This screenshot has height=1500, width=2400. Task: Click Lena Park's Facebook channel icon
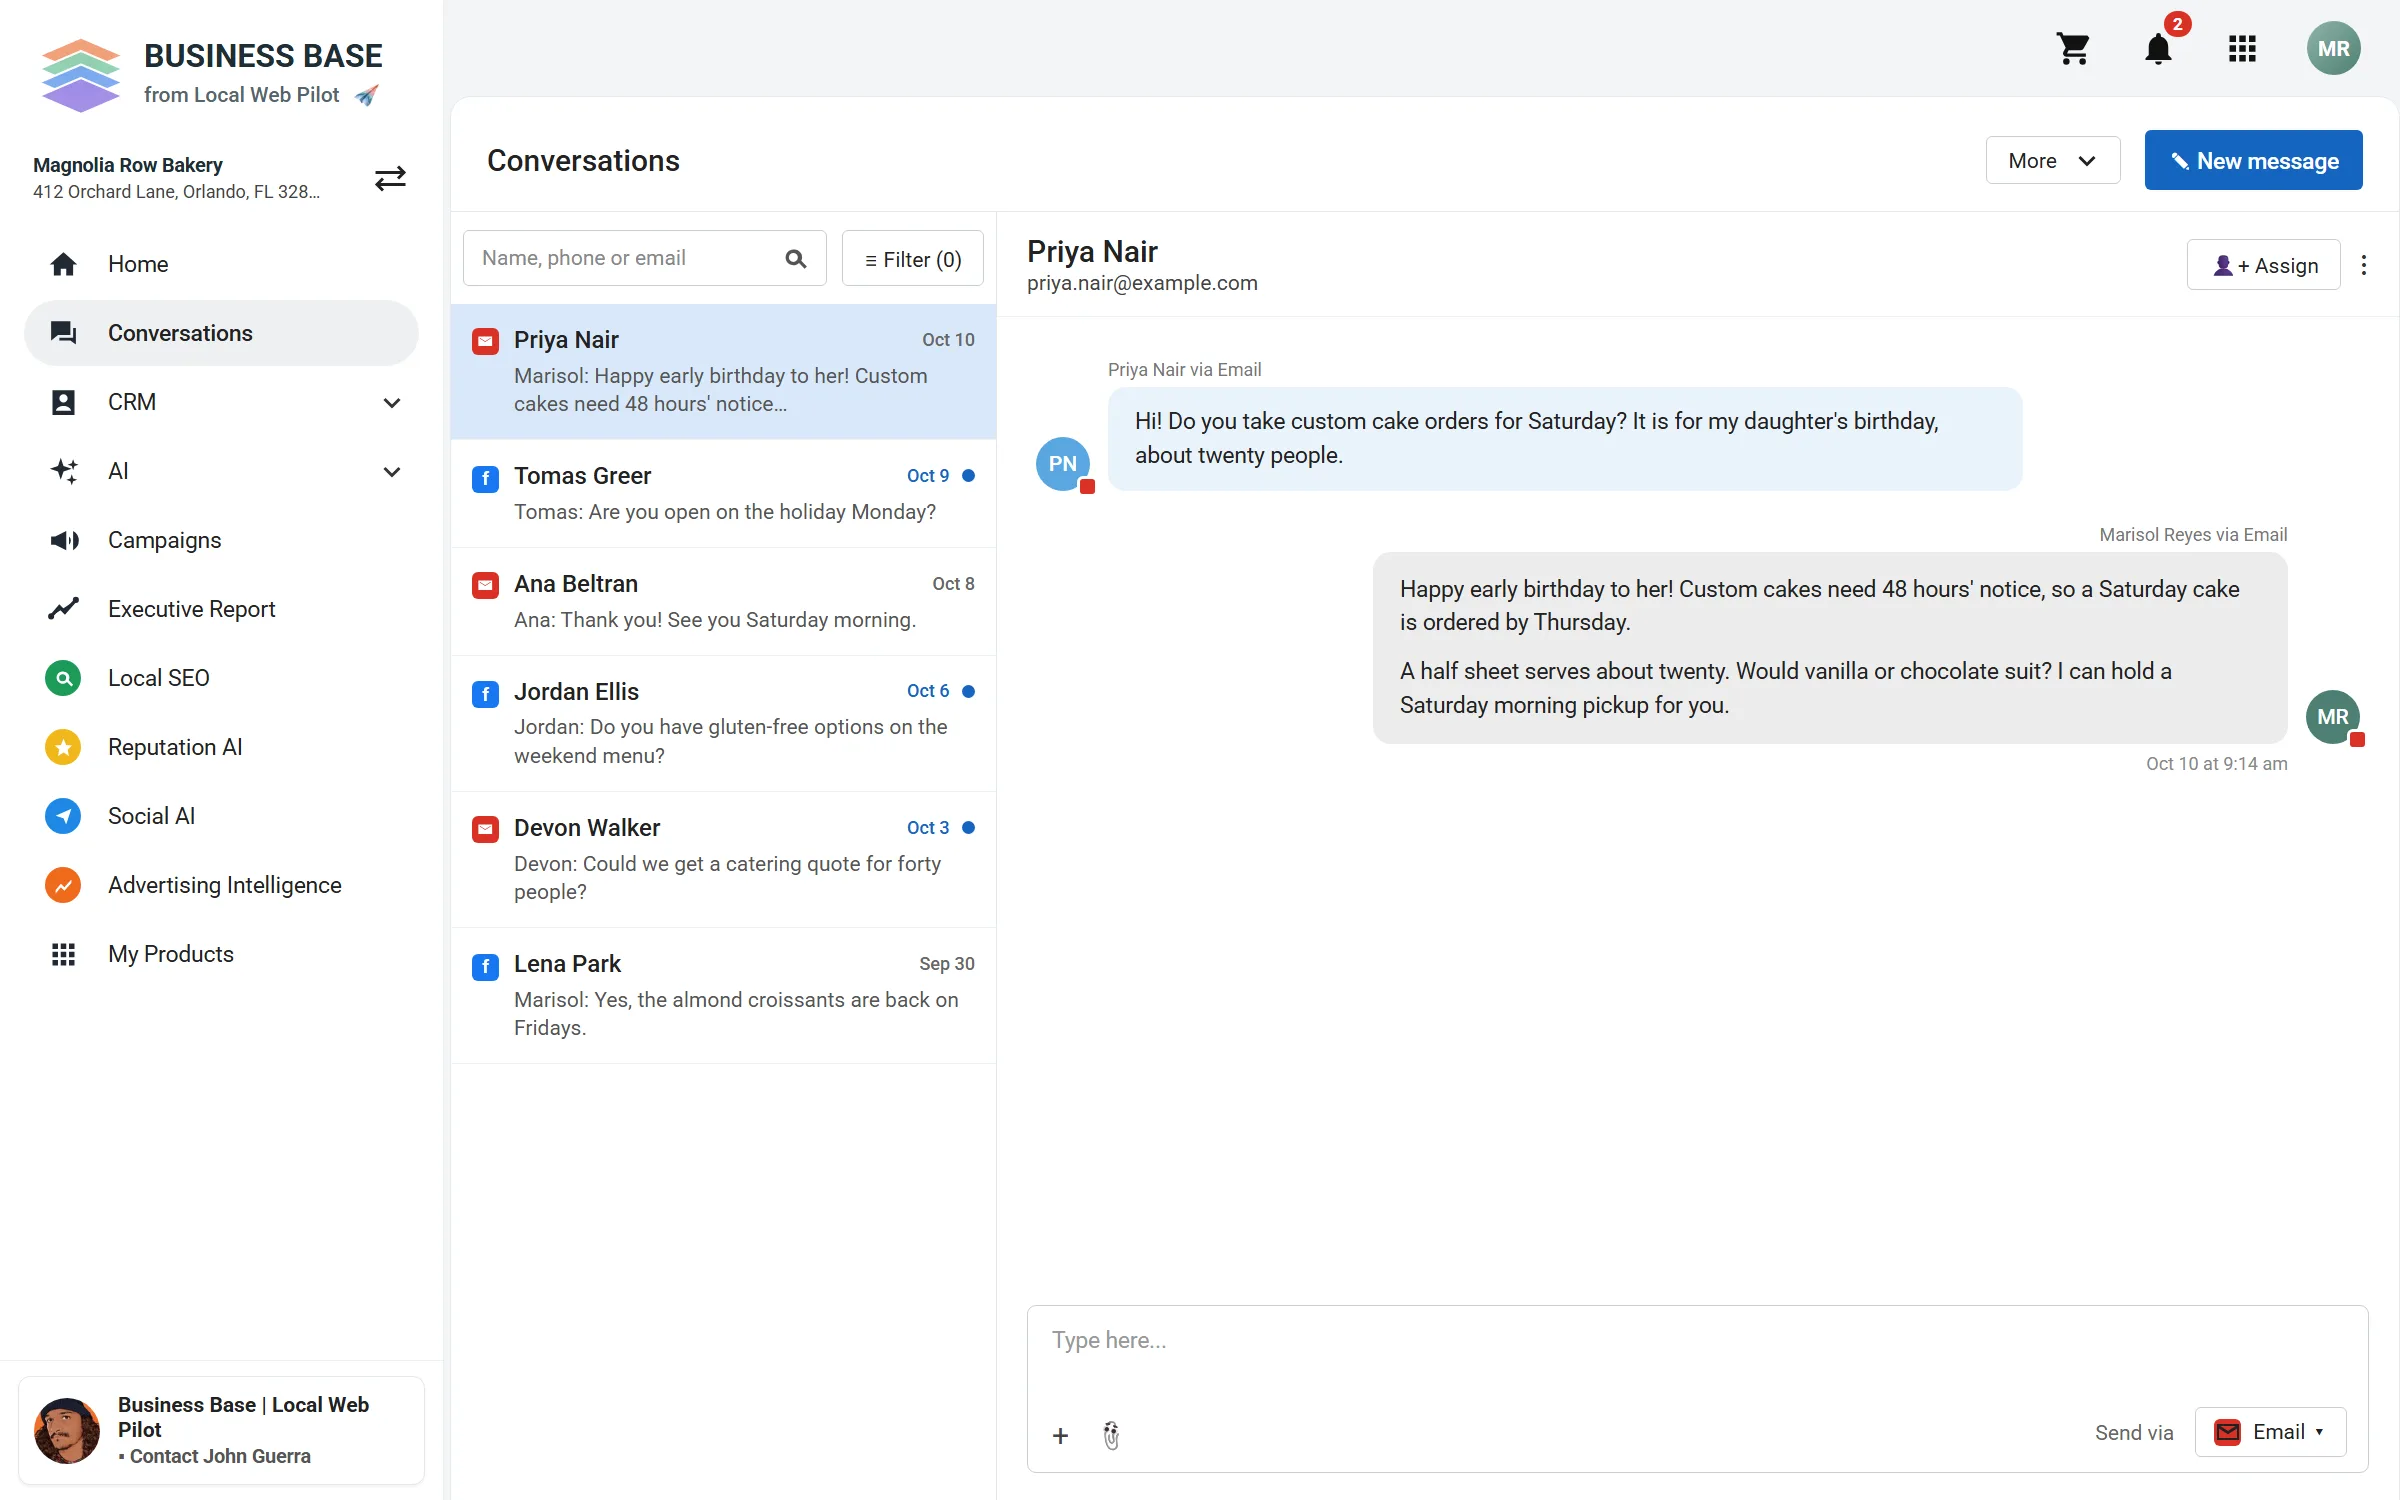coord(485,966)
